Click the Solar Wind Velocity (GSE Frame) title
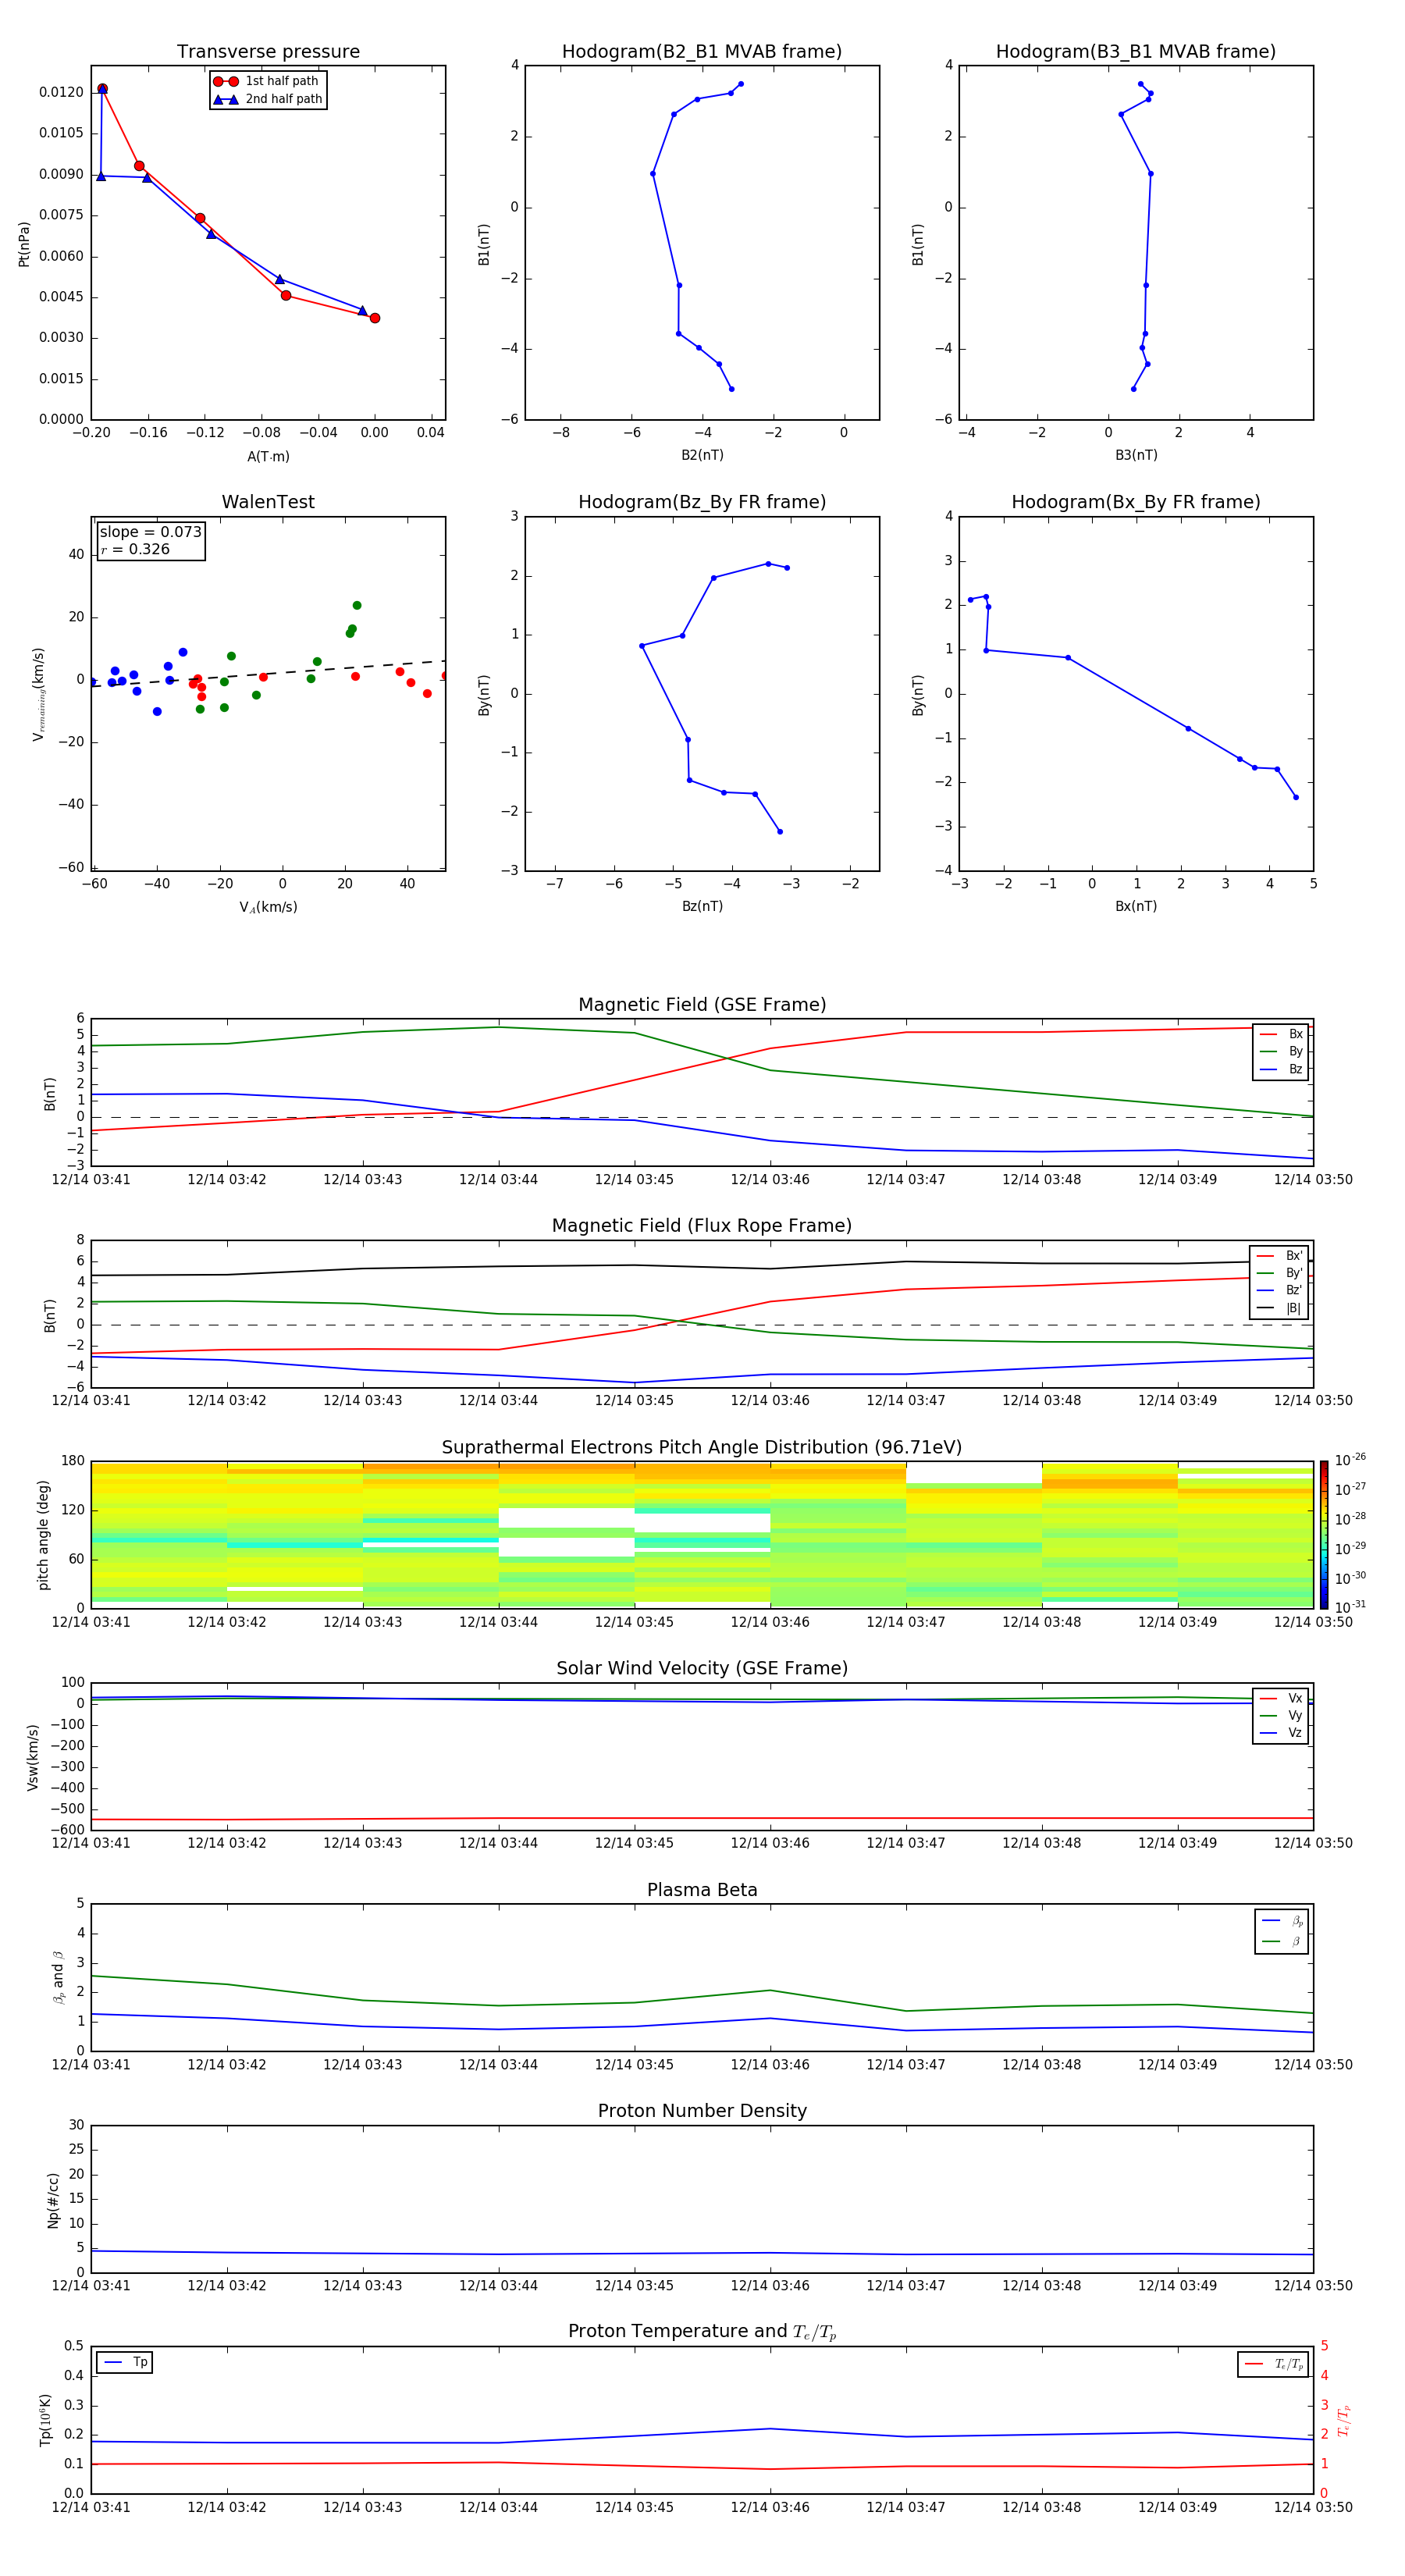Viewport: 1405px width, 2576px height. pyautogui.click(x=702, y=1668)
